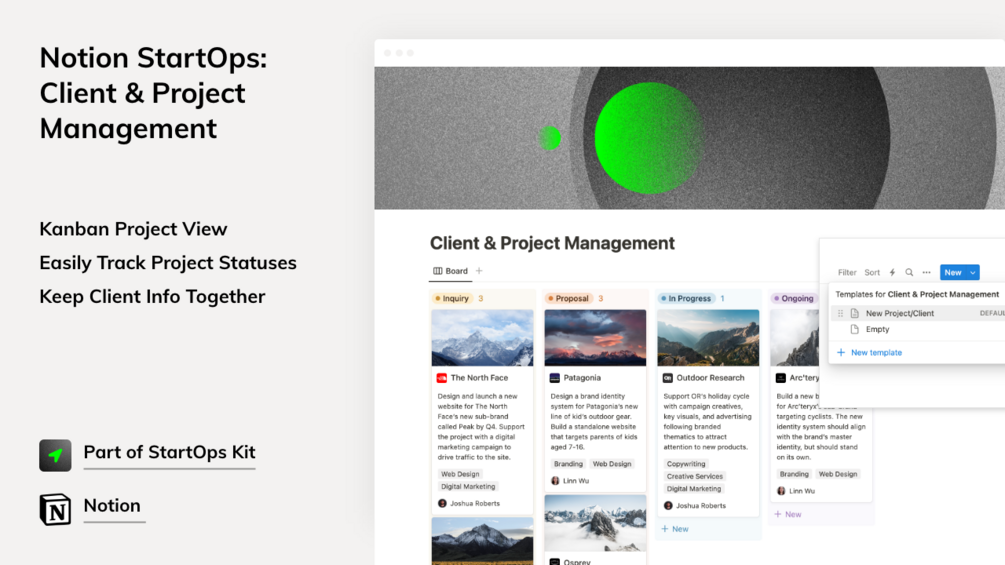Open the Part of StartOps Kit link
The width and height of the screenshot is (1005, 565).
point(169,452)
